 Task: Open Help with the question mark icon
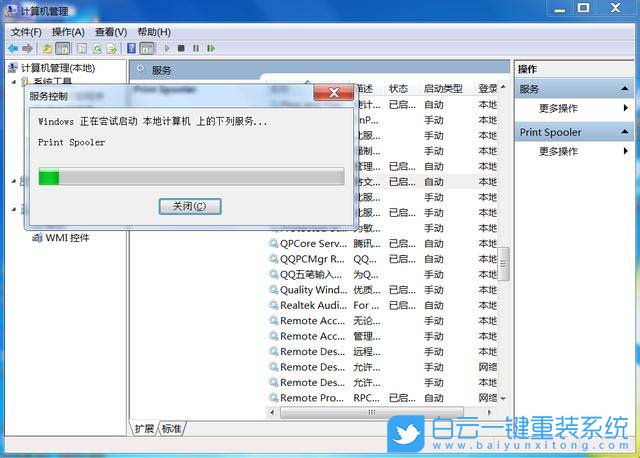click(x=131, y=49)
